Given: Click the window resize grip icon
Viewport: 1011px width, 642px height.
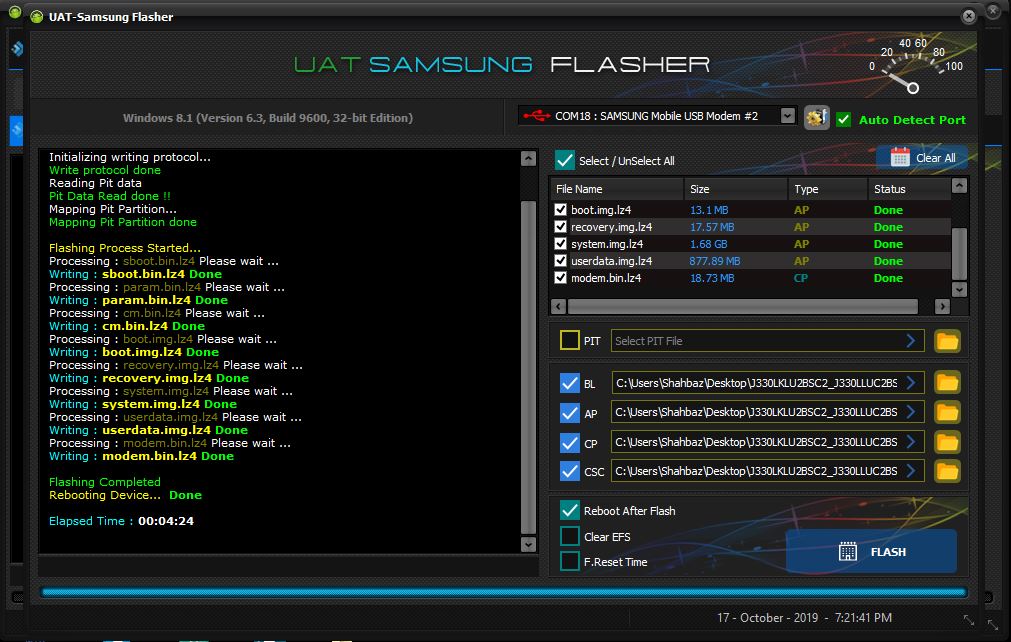Looking at the screenshot, I should (x=968, y=620).
